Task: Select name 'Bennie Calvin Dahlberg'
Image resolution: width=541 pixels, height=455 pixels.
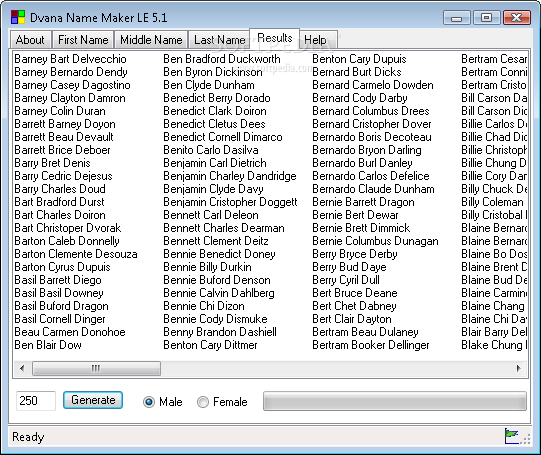Action: click(x=219, y=293)
